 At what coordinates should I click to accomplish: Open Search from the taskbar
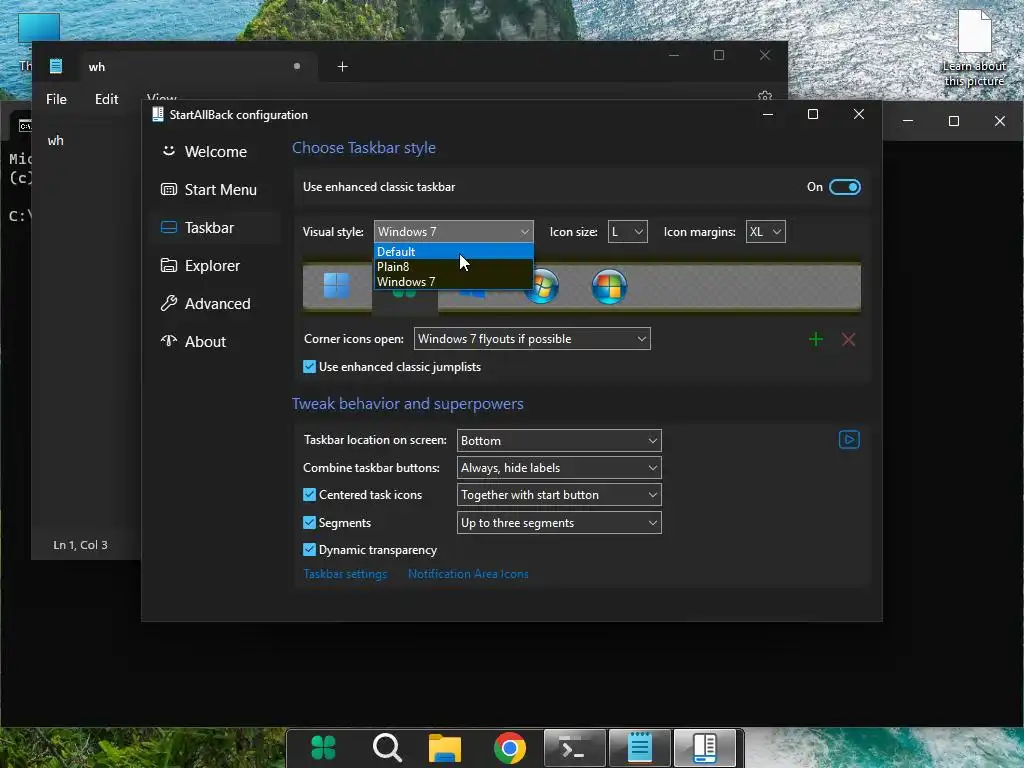(387, 748)
